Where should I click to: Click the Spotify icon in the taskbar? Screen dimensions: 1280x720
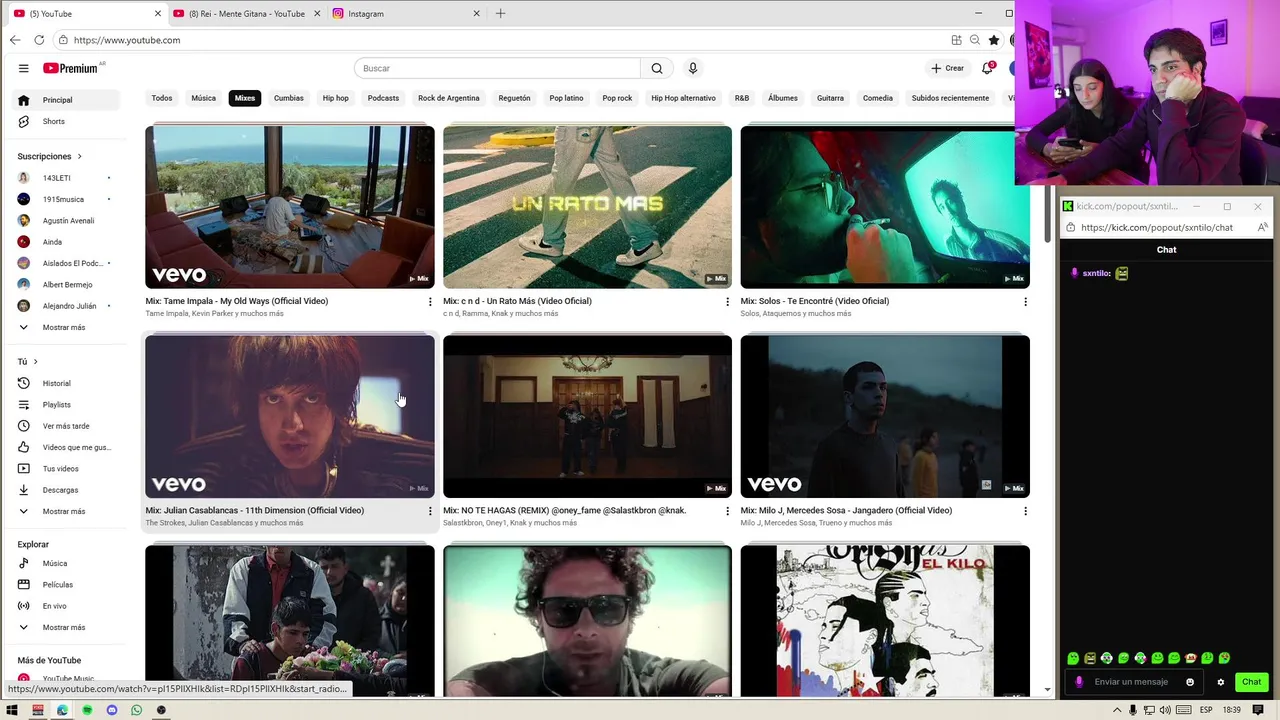coord(87,710)
